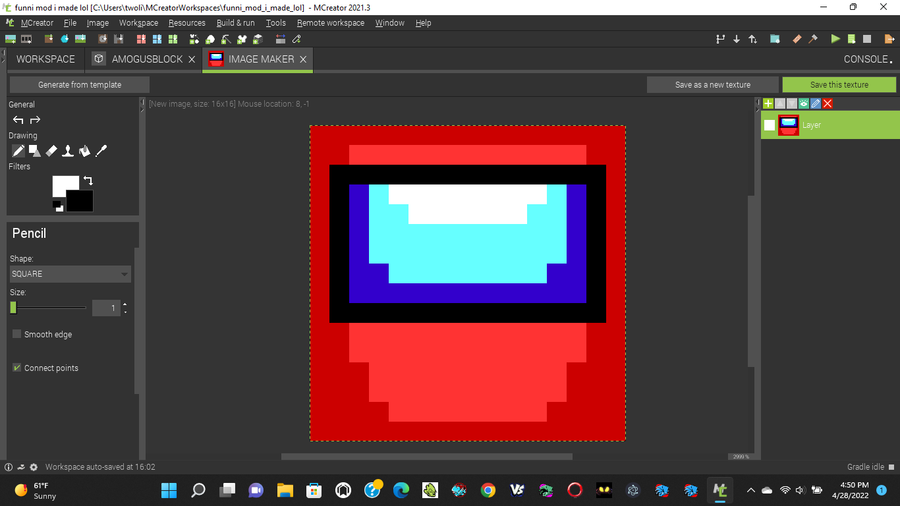Open workspace settings gear in status bar

(x=34, y=467)
